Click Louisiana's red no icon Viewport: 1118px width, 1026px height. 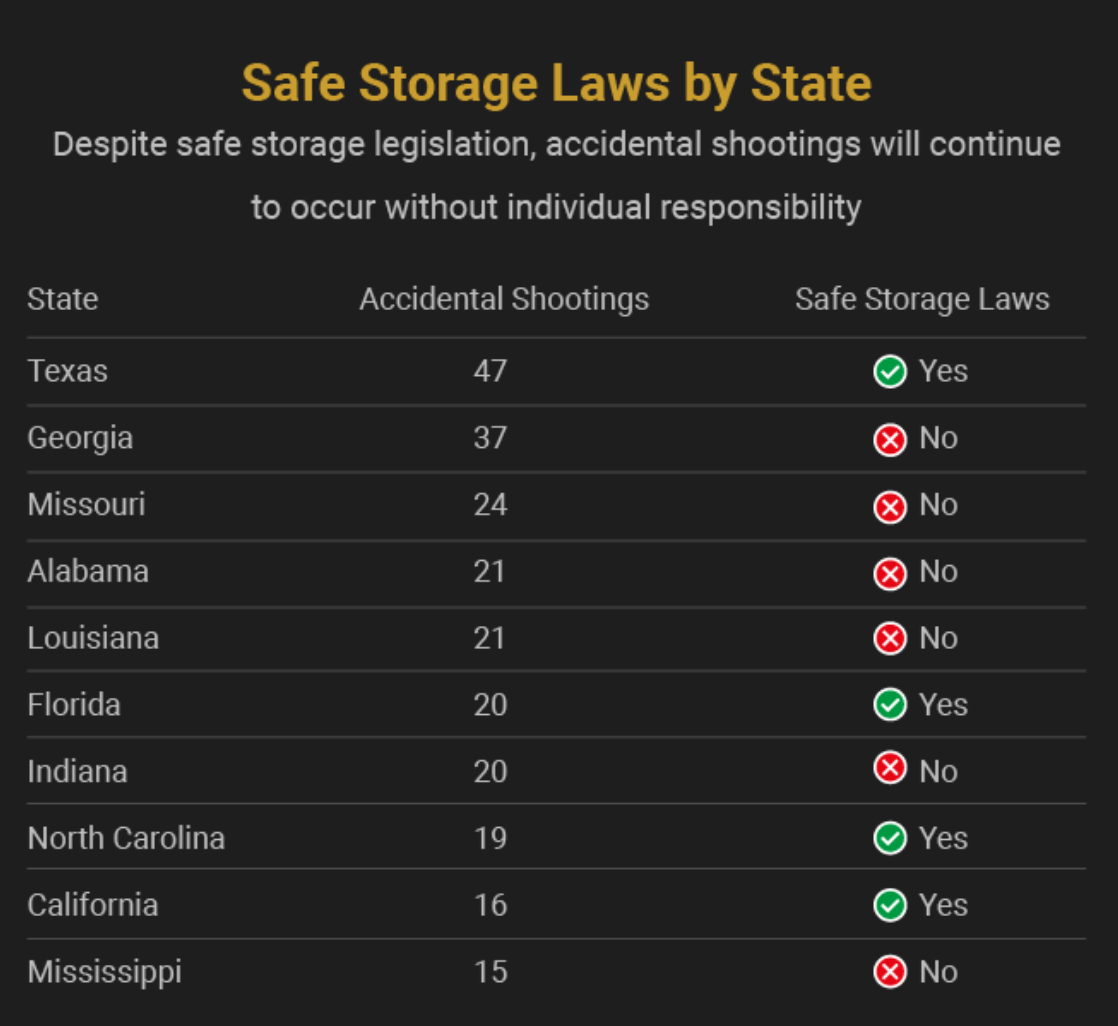(x=889, y=639)
